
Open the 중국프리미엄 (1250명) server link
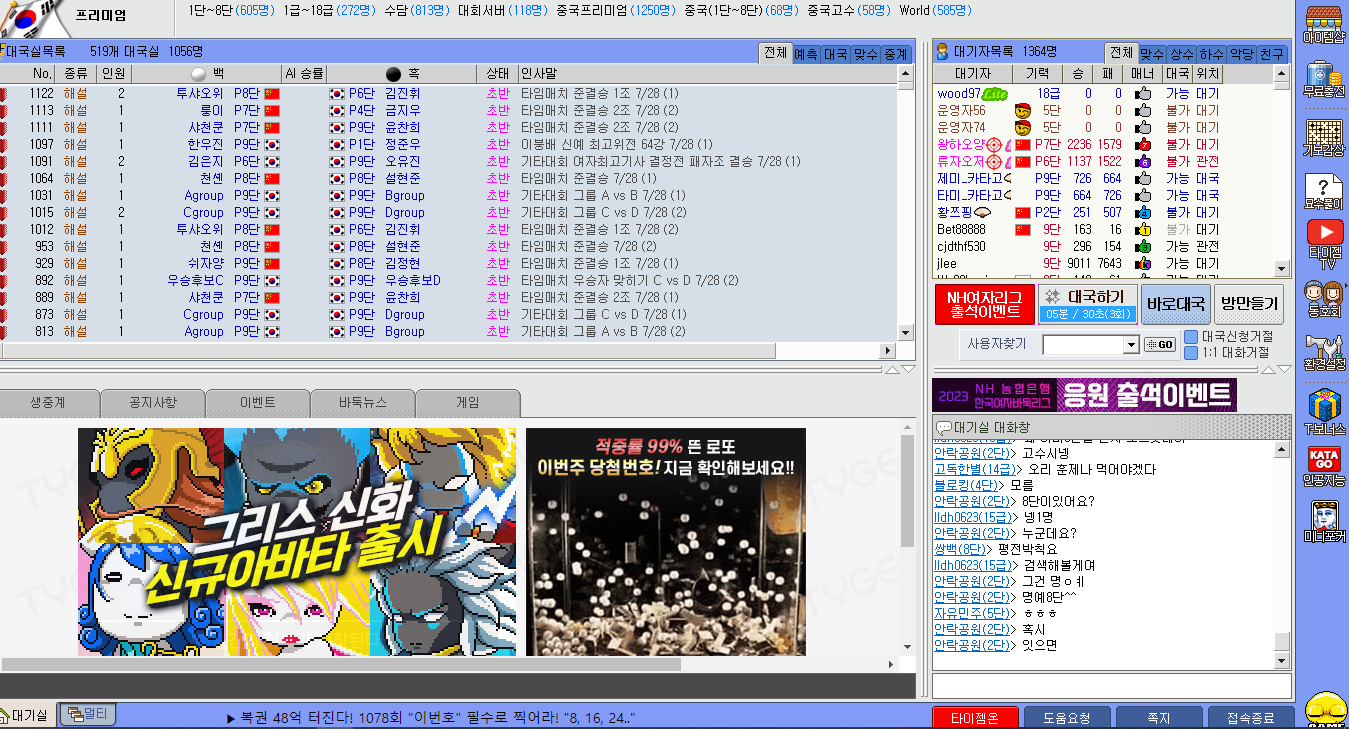point(618,10)
